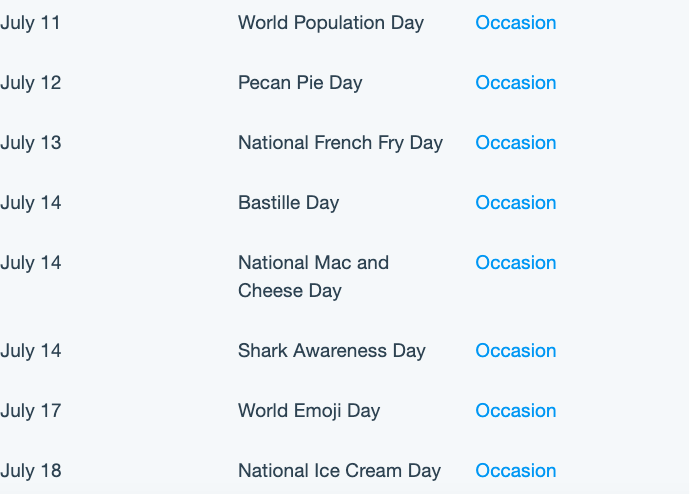Click the July 18 date cell
Viewport: 690px width, 494px height.
pyautogui.click(x=30, y=471)
